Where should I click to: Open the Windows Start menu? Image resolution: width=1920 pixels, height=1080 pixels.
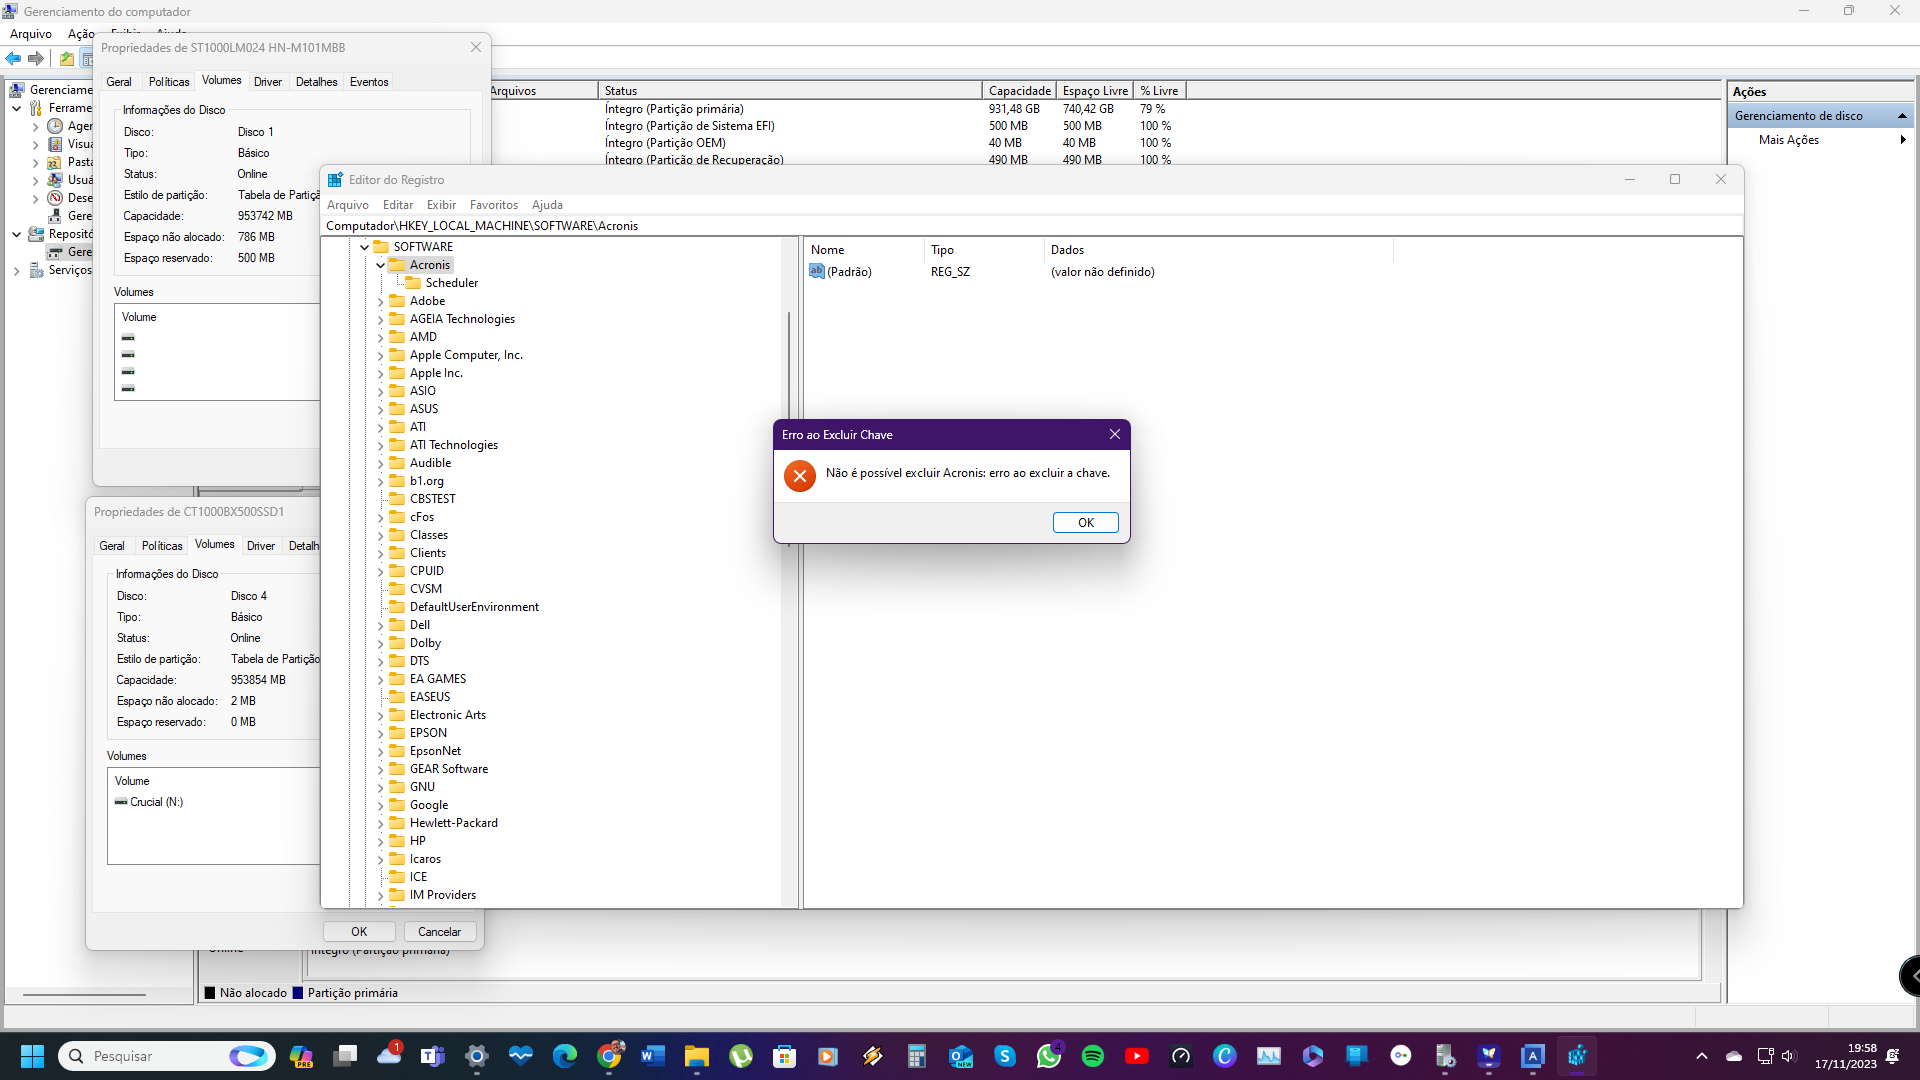tap(32, 1056)
